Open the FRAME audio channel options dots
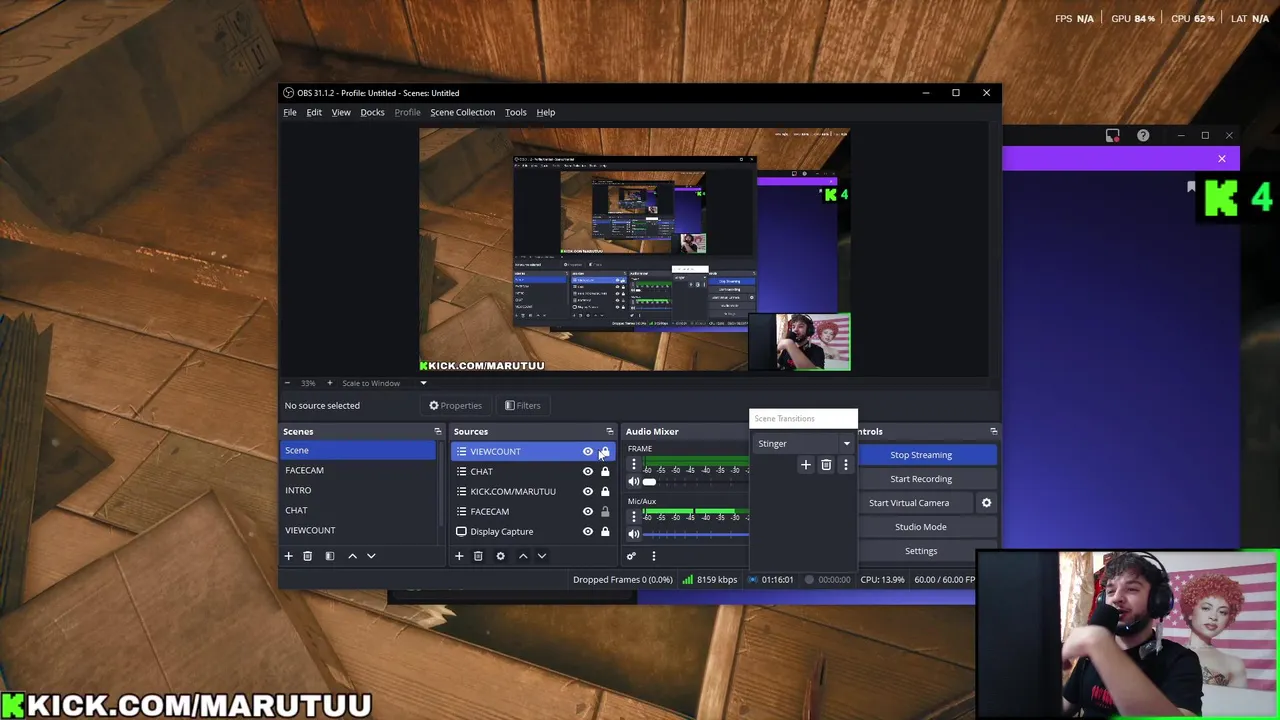This screenshot has width=1280, height=720. pos(633,465)
